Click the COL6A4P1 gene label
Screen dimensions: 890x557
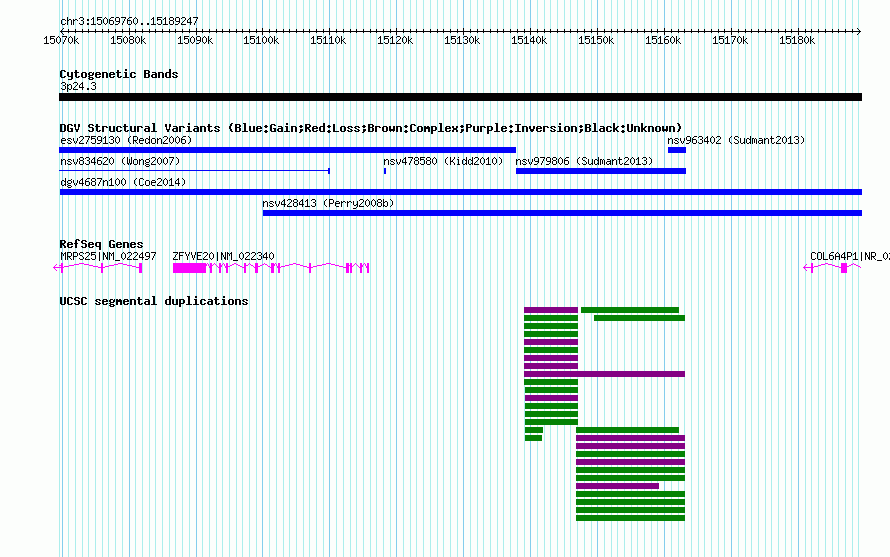(850, 257)
